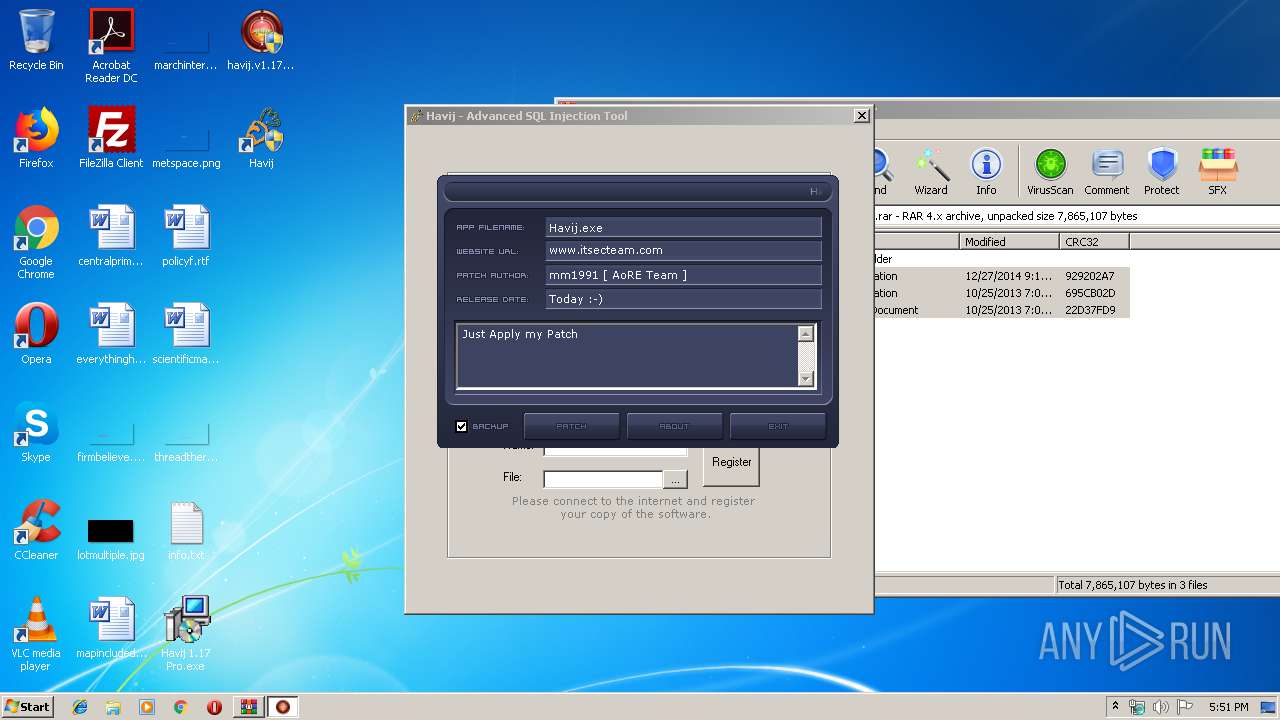Toggle the Backup checkbox in patcher

pyautogui.click(x=461, y=426)
